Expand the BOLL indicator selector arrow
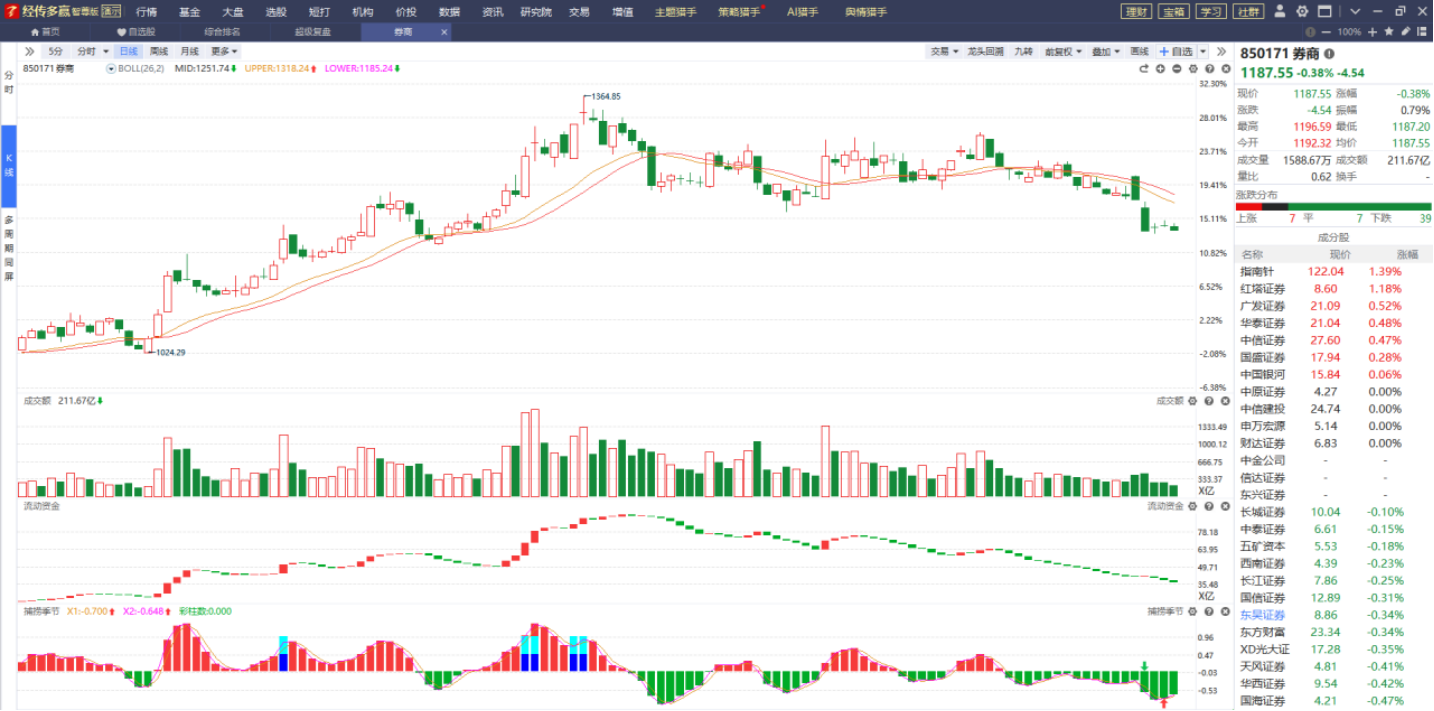Viewport: 1434px width, 711px height. click(x=111, y=69)
